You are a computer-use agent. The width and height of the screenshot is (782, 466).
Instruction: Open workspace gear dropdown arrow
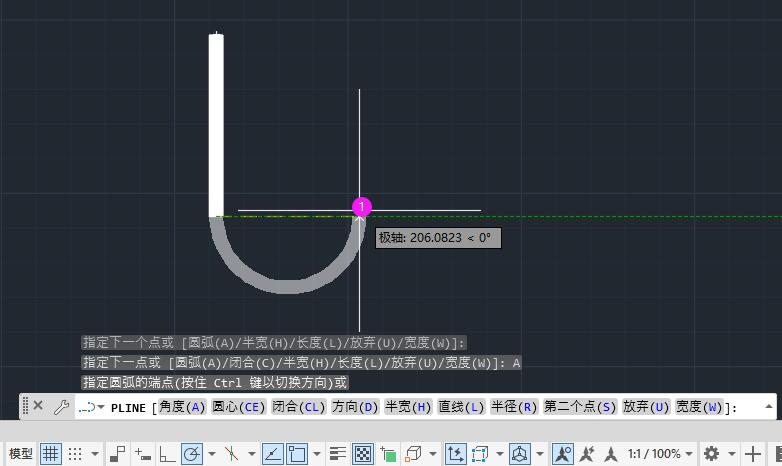[732, 454]
